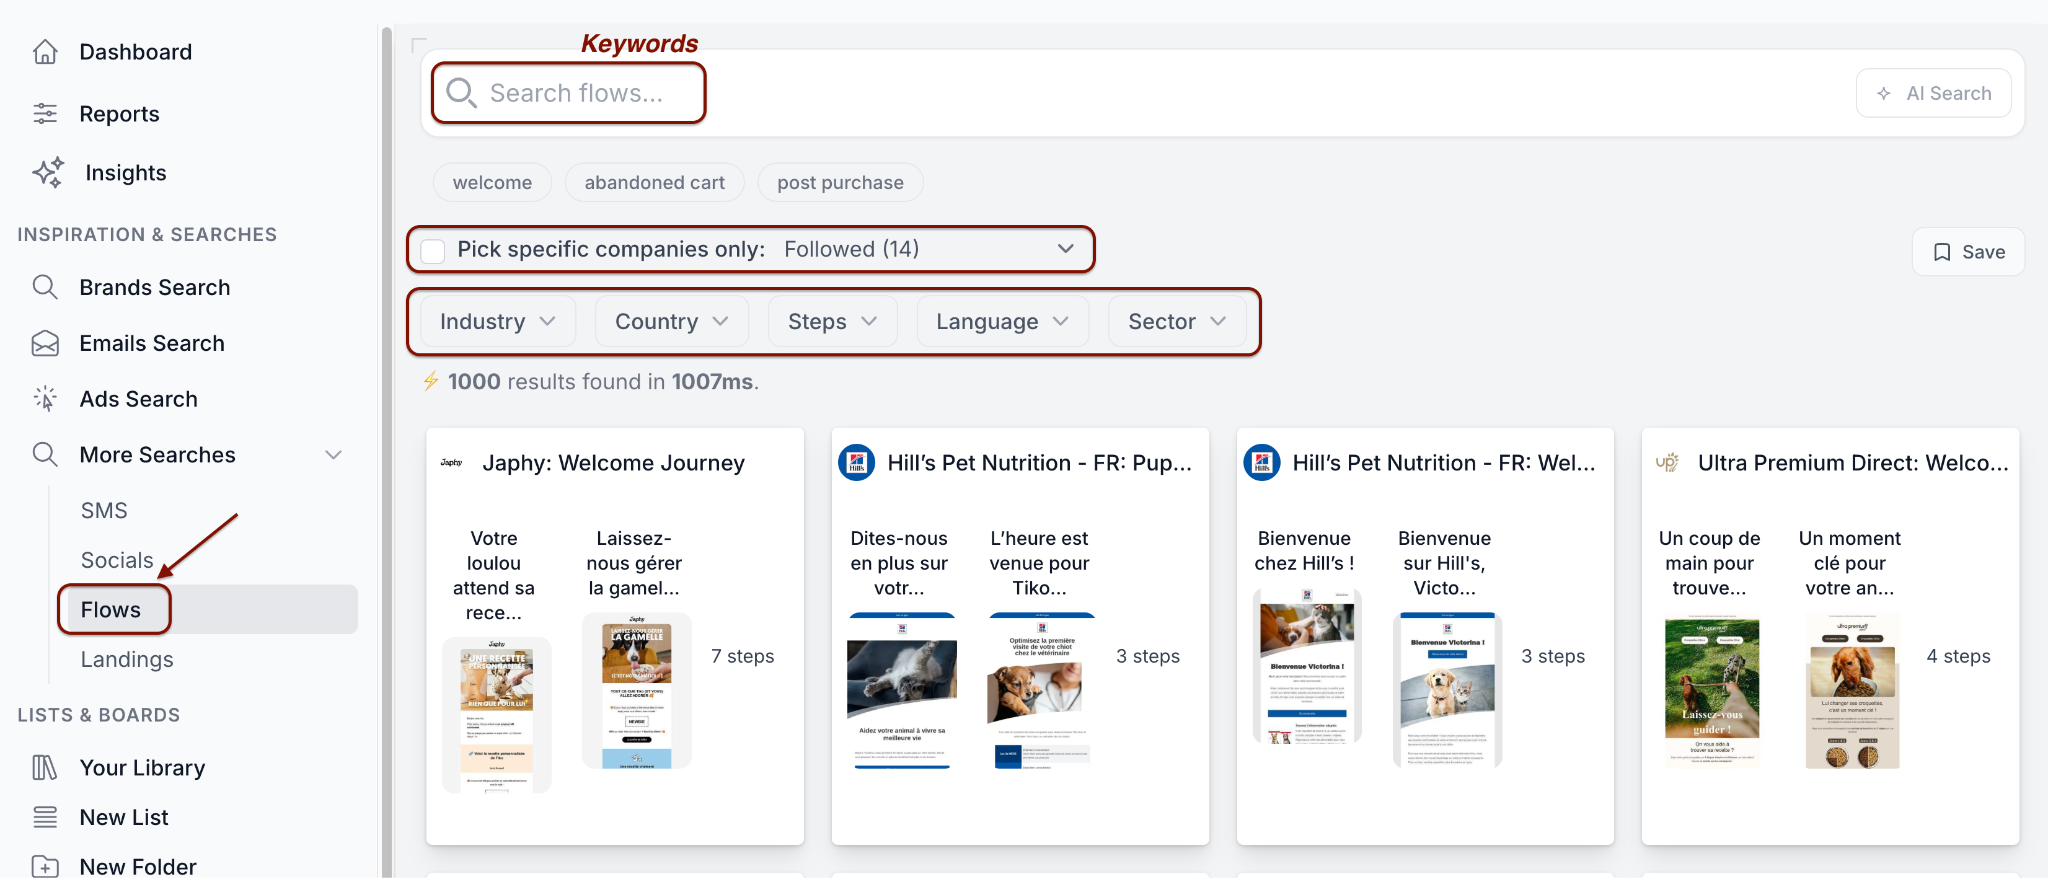Open the Country filter dropdown
The height and width of the screenshot is (878, 2048).
pos(672,322)
